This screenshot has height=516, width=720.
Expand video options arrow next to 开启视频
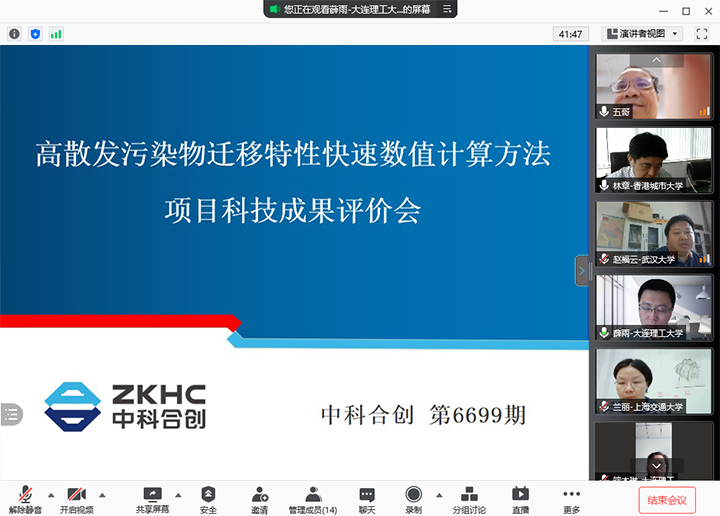pos(102,495)
